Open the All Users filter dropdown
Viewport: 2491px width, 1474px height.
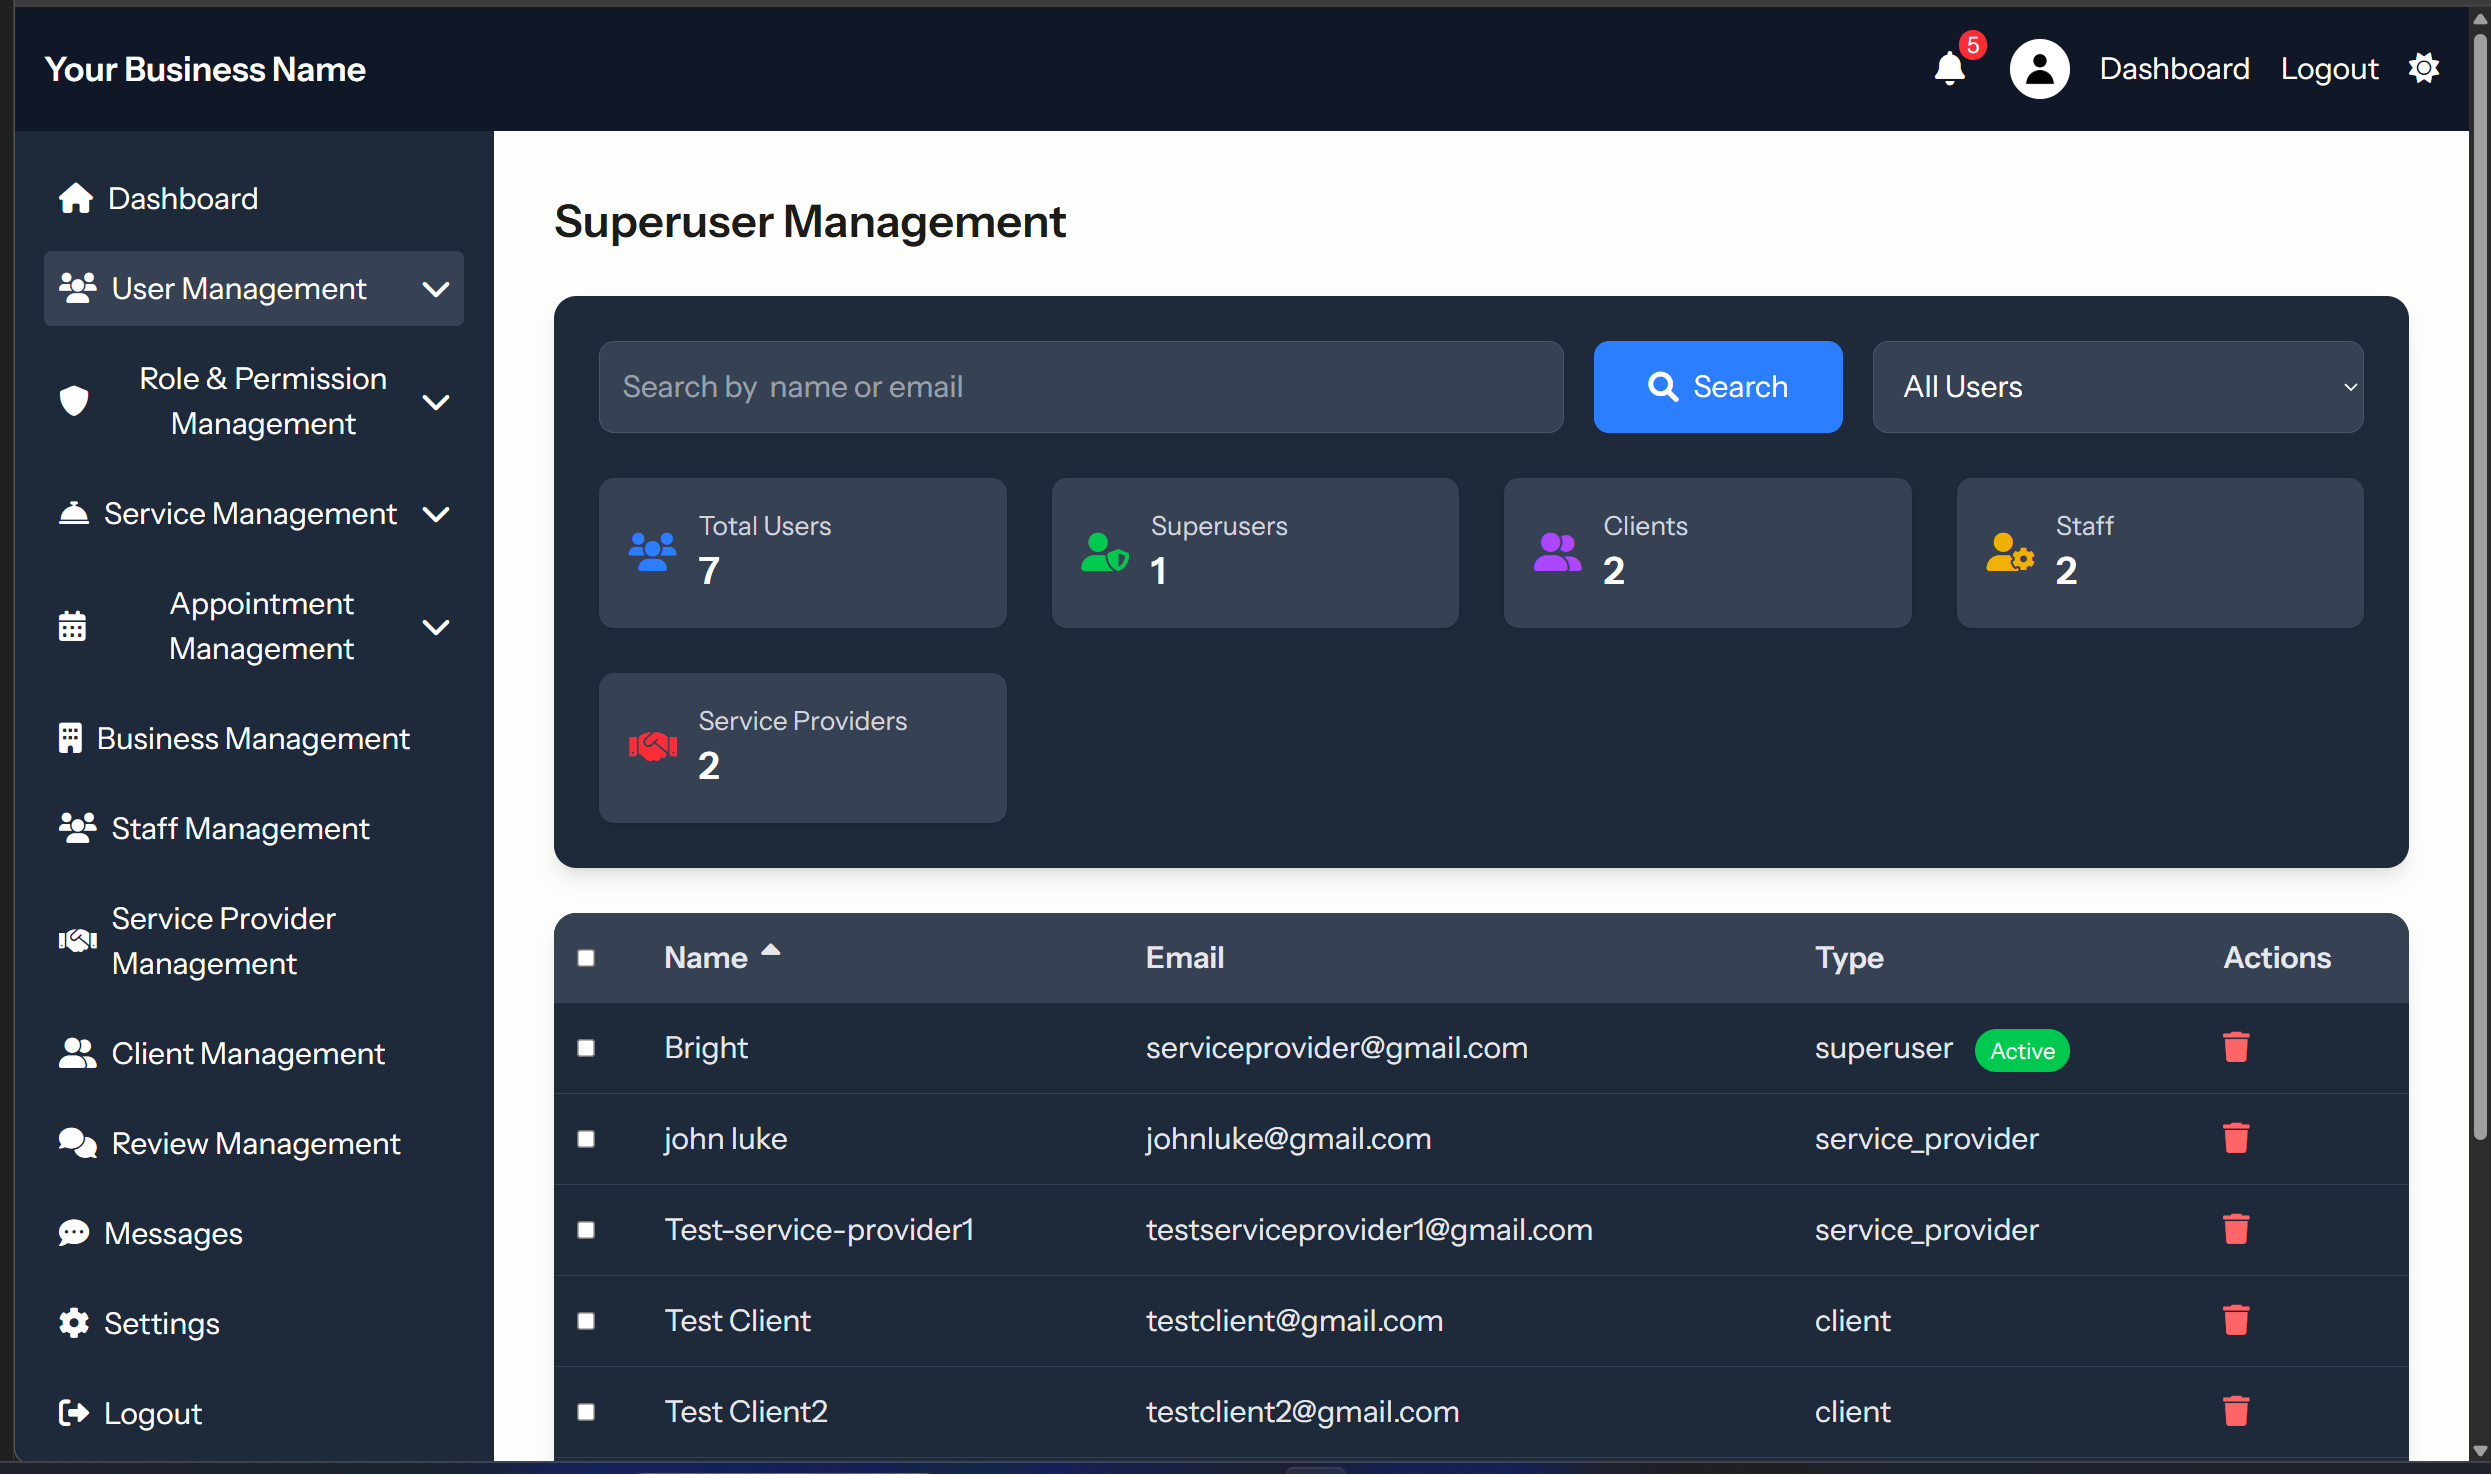[x=2117, y=387]
